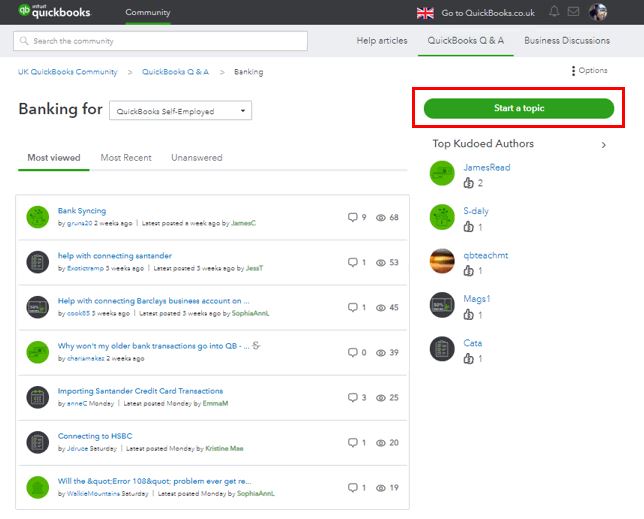
Task: Click the kudos thumbs-up under JamesRead
Action: point(468,184)
